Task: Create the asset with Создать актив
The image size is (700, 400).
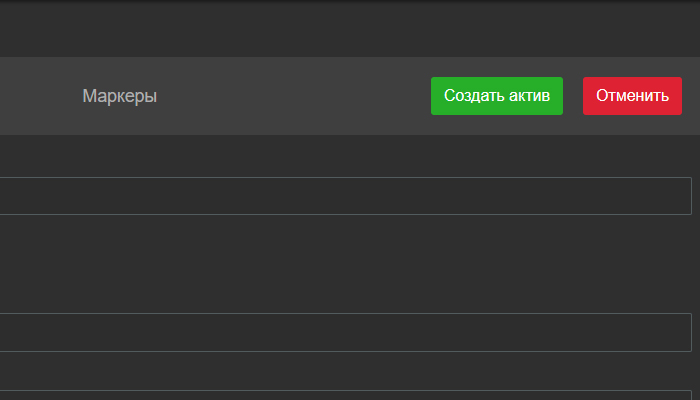Action: (497, 96)
